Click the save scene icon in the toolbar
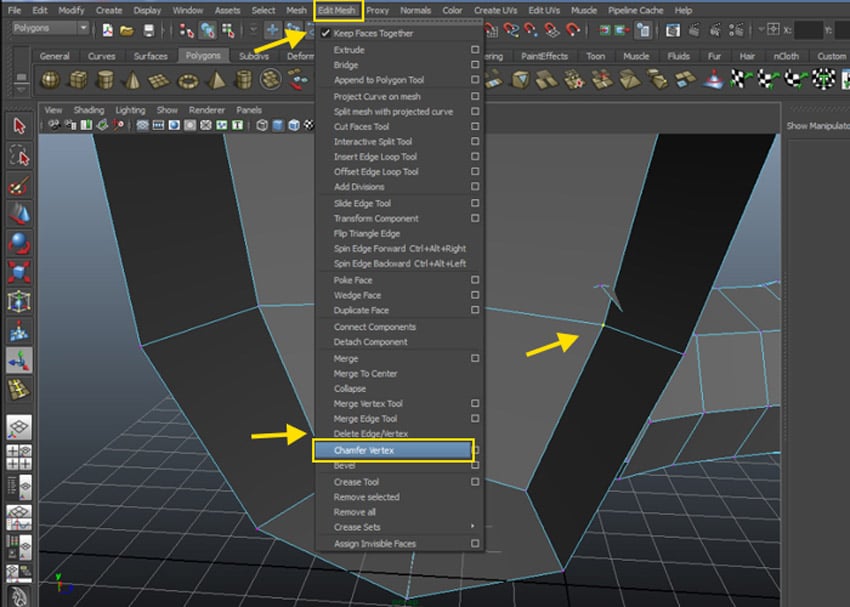The width and height of the screenshot is (850, 607). tap(151, 30)
